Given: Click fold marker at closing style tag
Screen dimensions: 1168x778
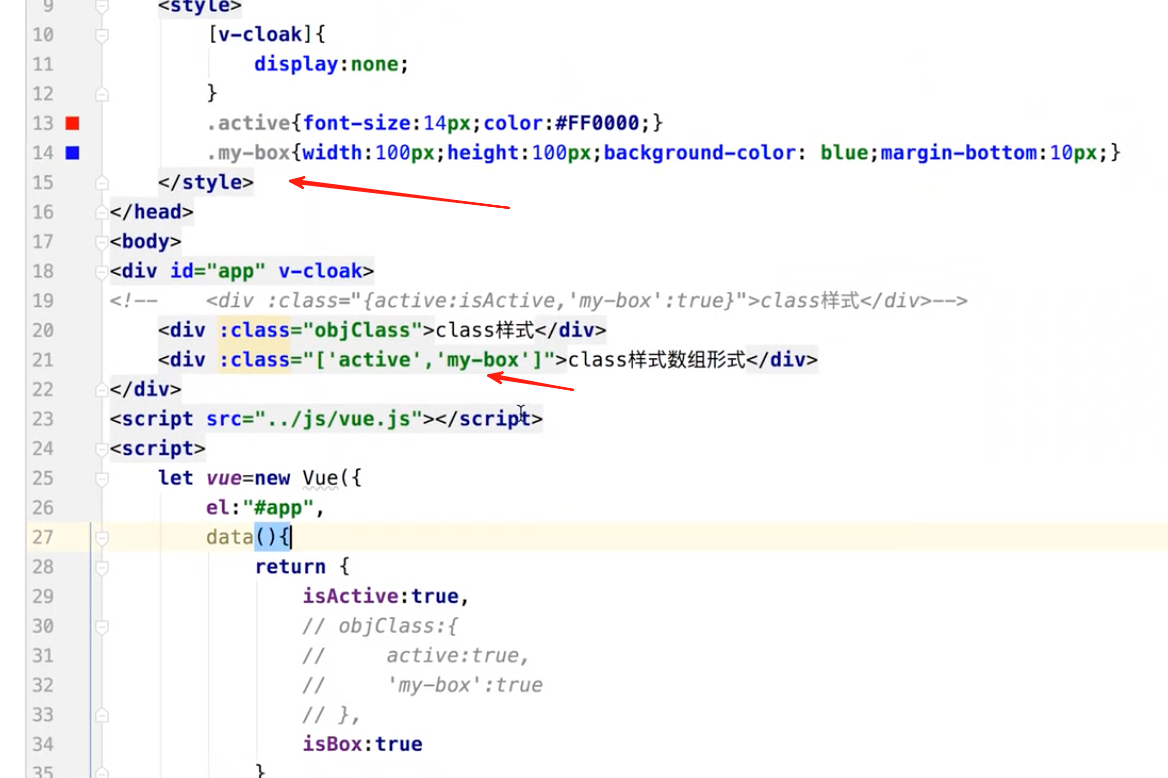Looking at the screenshot, I should [x=102, y=183].
